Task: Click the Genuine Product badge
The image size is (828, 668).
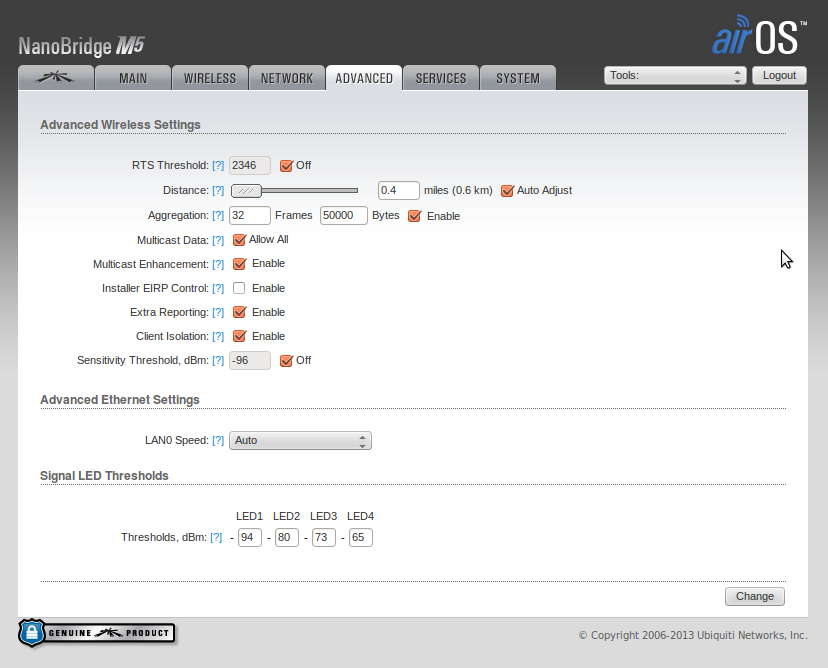Action: [97, 632]
